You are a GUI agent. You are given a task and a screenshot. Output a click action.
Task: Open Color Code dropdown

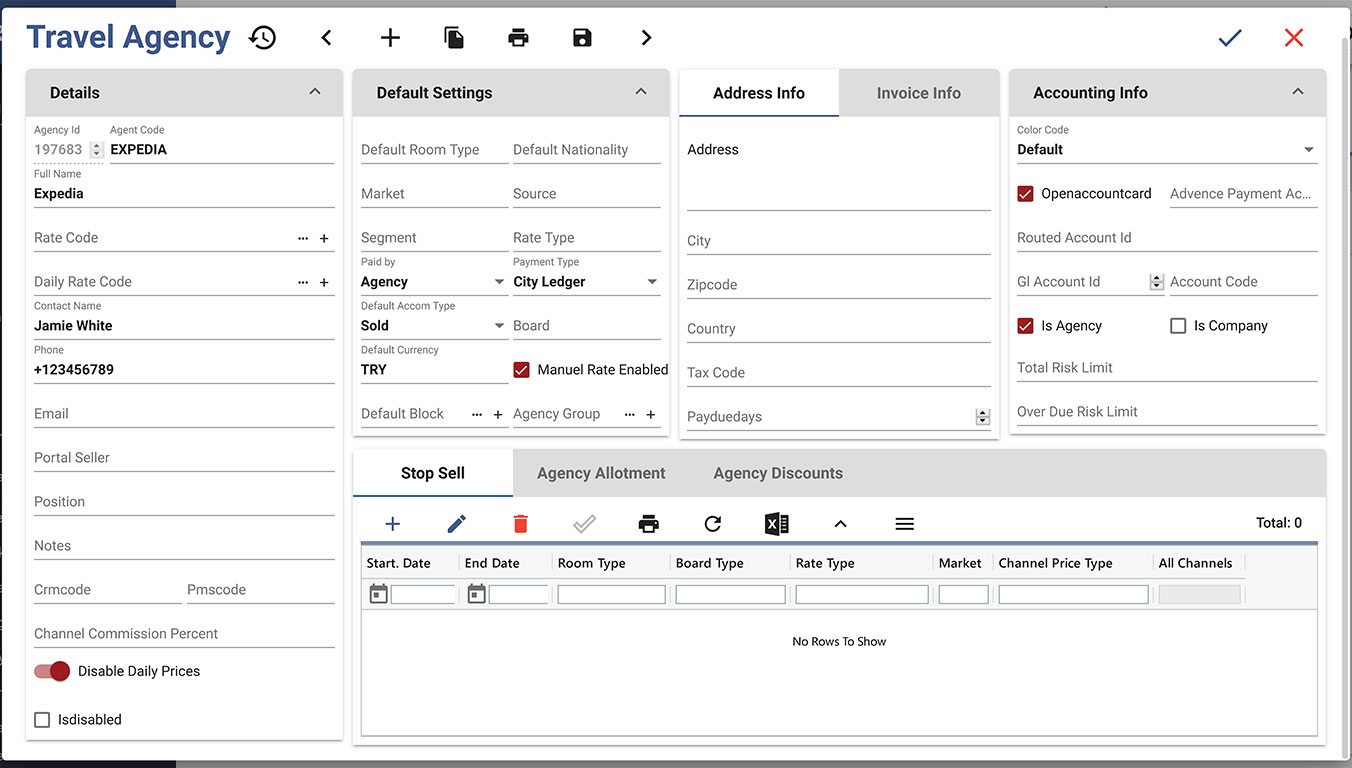coord(1167,150)
